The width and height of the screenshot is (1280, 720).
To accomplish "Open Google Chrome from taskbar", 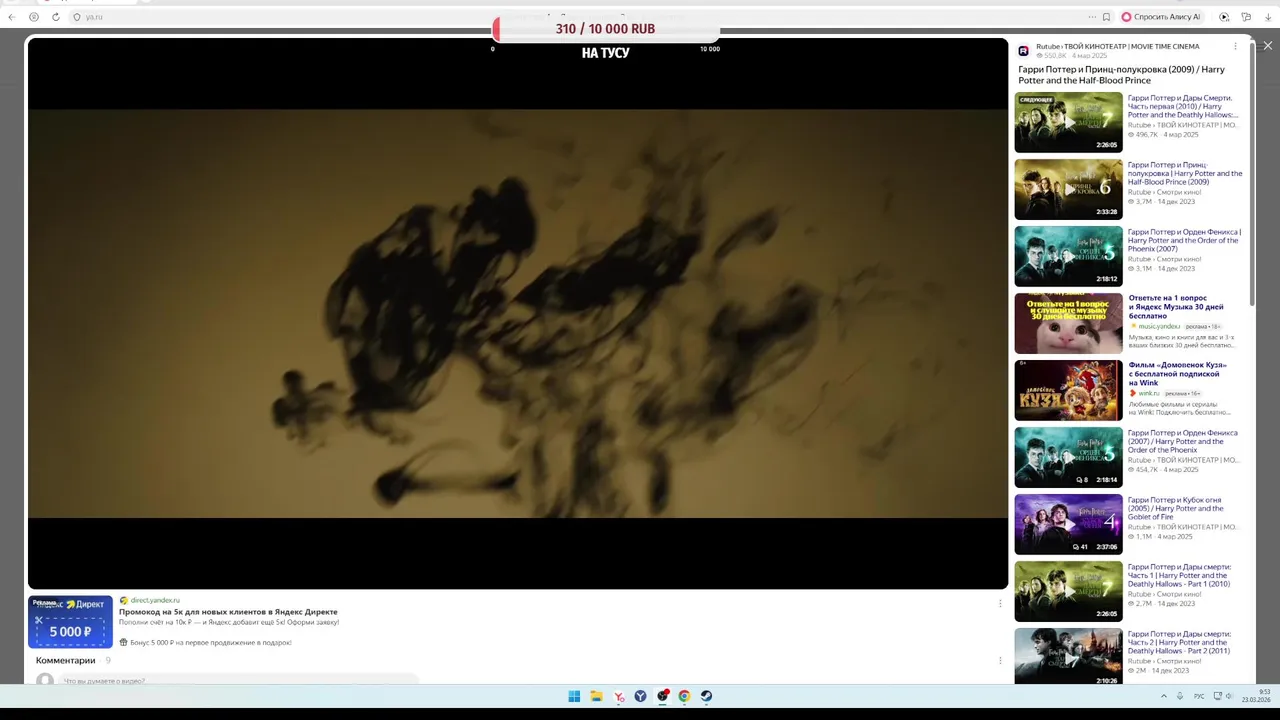I will 684,696.
